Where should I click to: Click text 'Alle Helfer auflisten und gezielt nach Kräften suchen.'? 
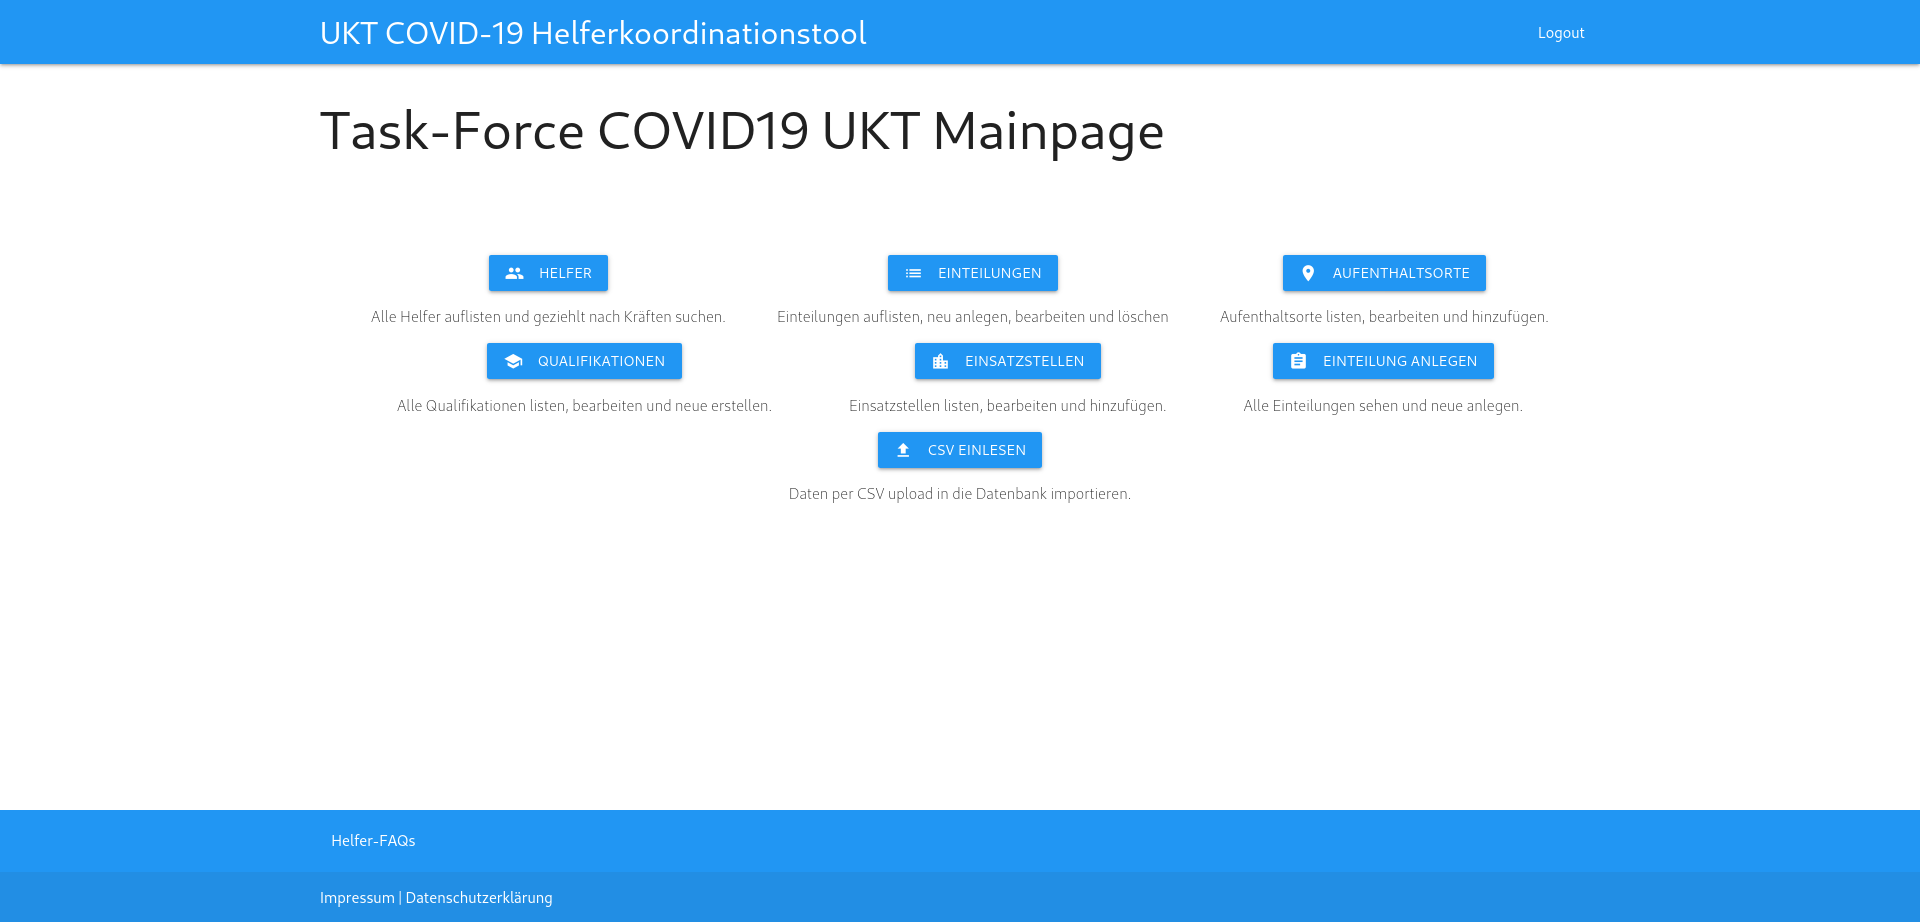tap(548, 317)
